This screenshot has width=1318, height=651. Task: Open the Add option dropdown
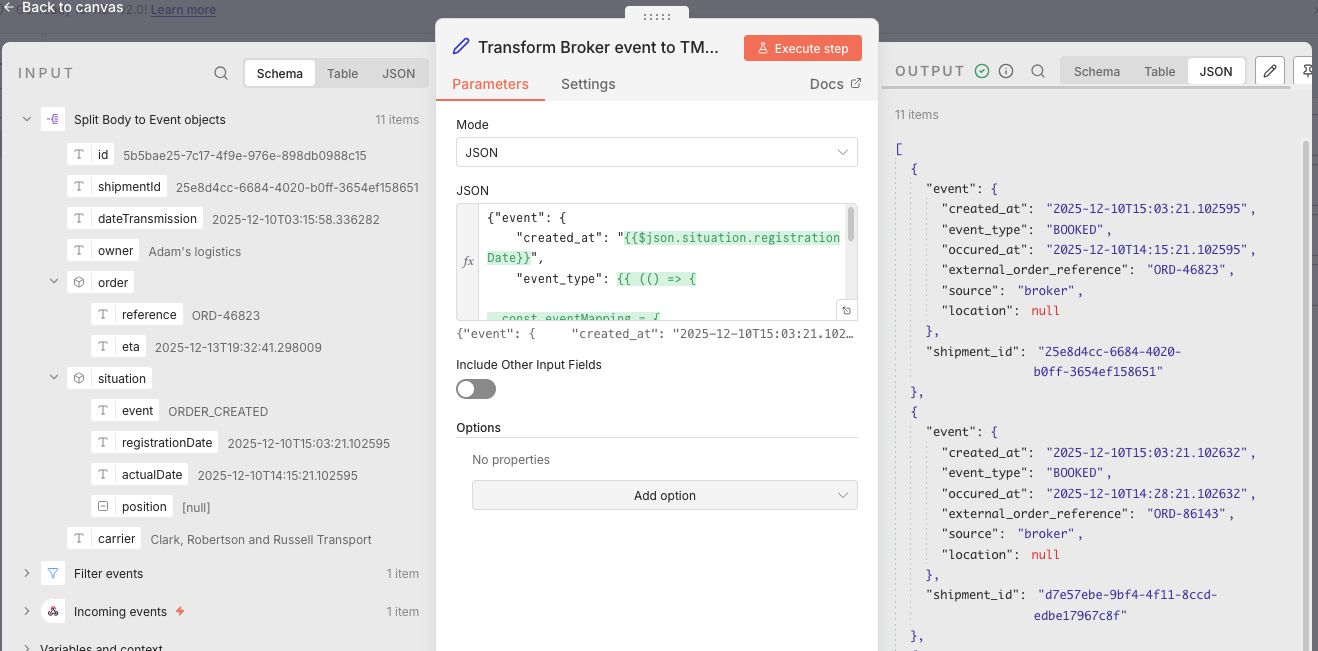pyautogui.click(x=664, y=495)
